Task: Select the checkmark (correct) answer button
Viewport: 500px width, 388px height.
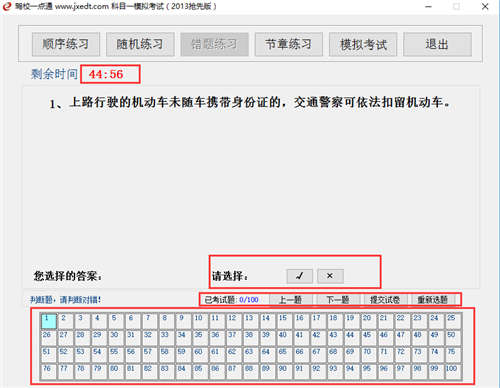Action: point(299,276)
